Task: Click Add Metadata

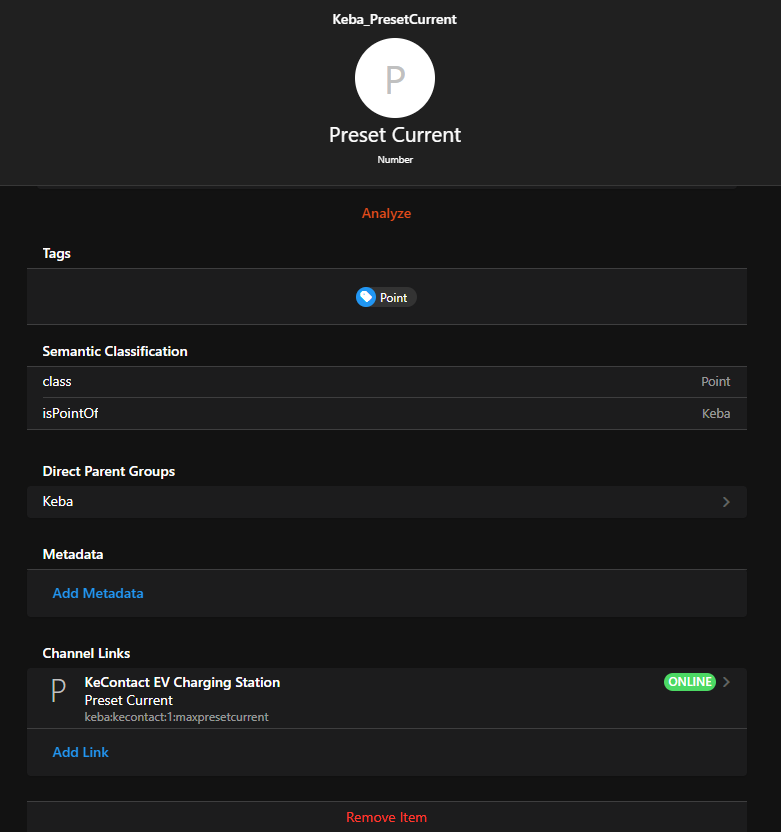Action: pos(98,593)
